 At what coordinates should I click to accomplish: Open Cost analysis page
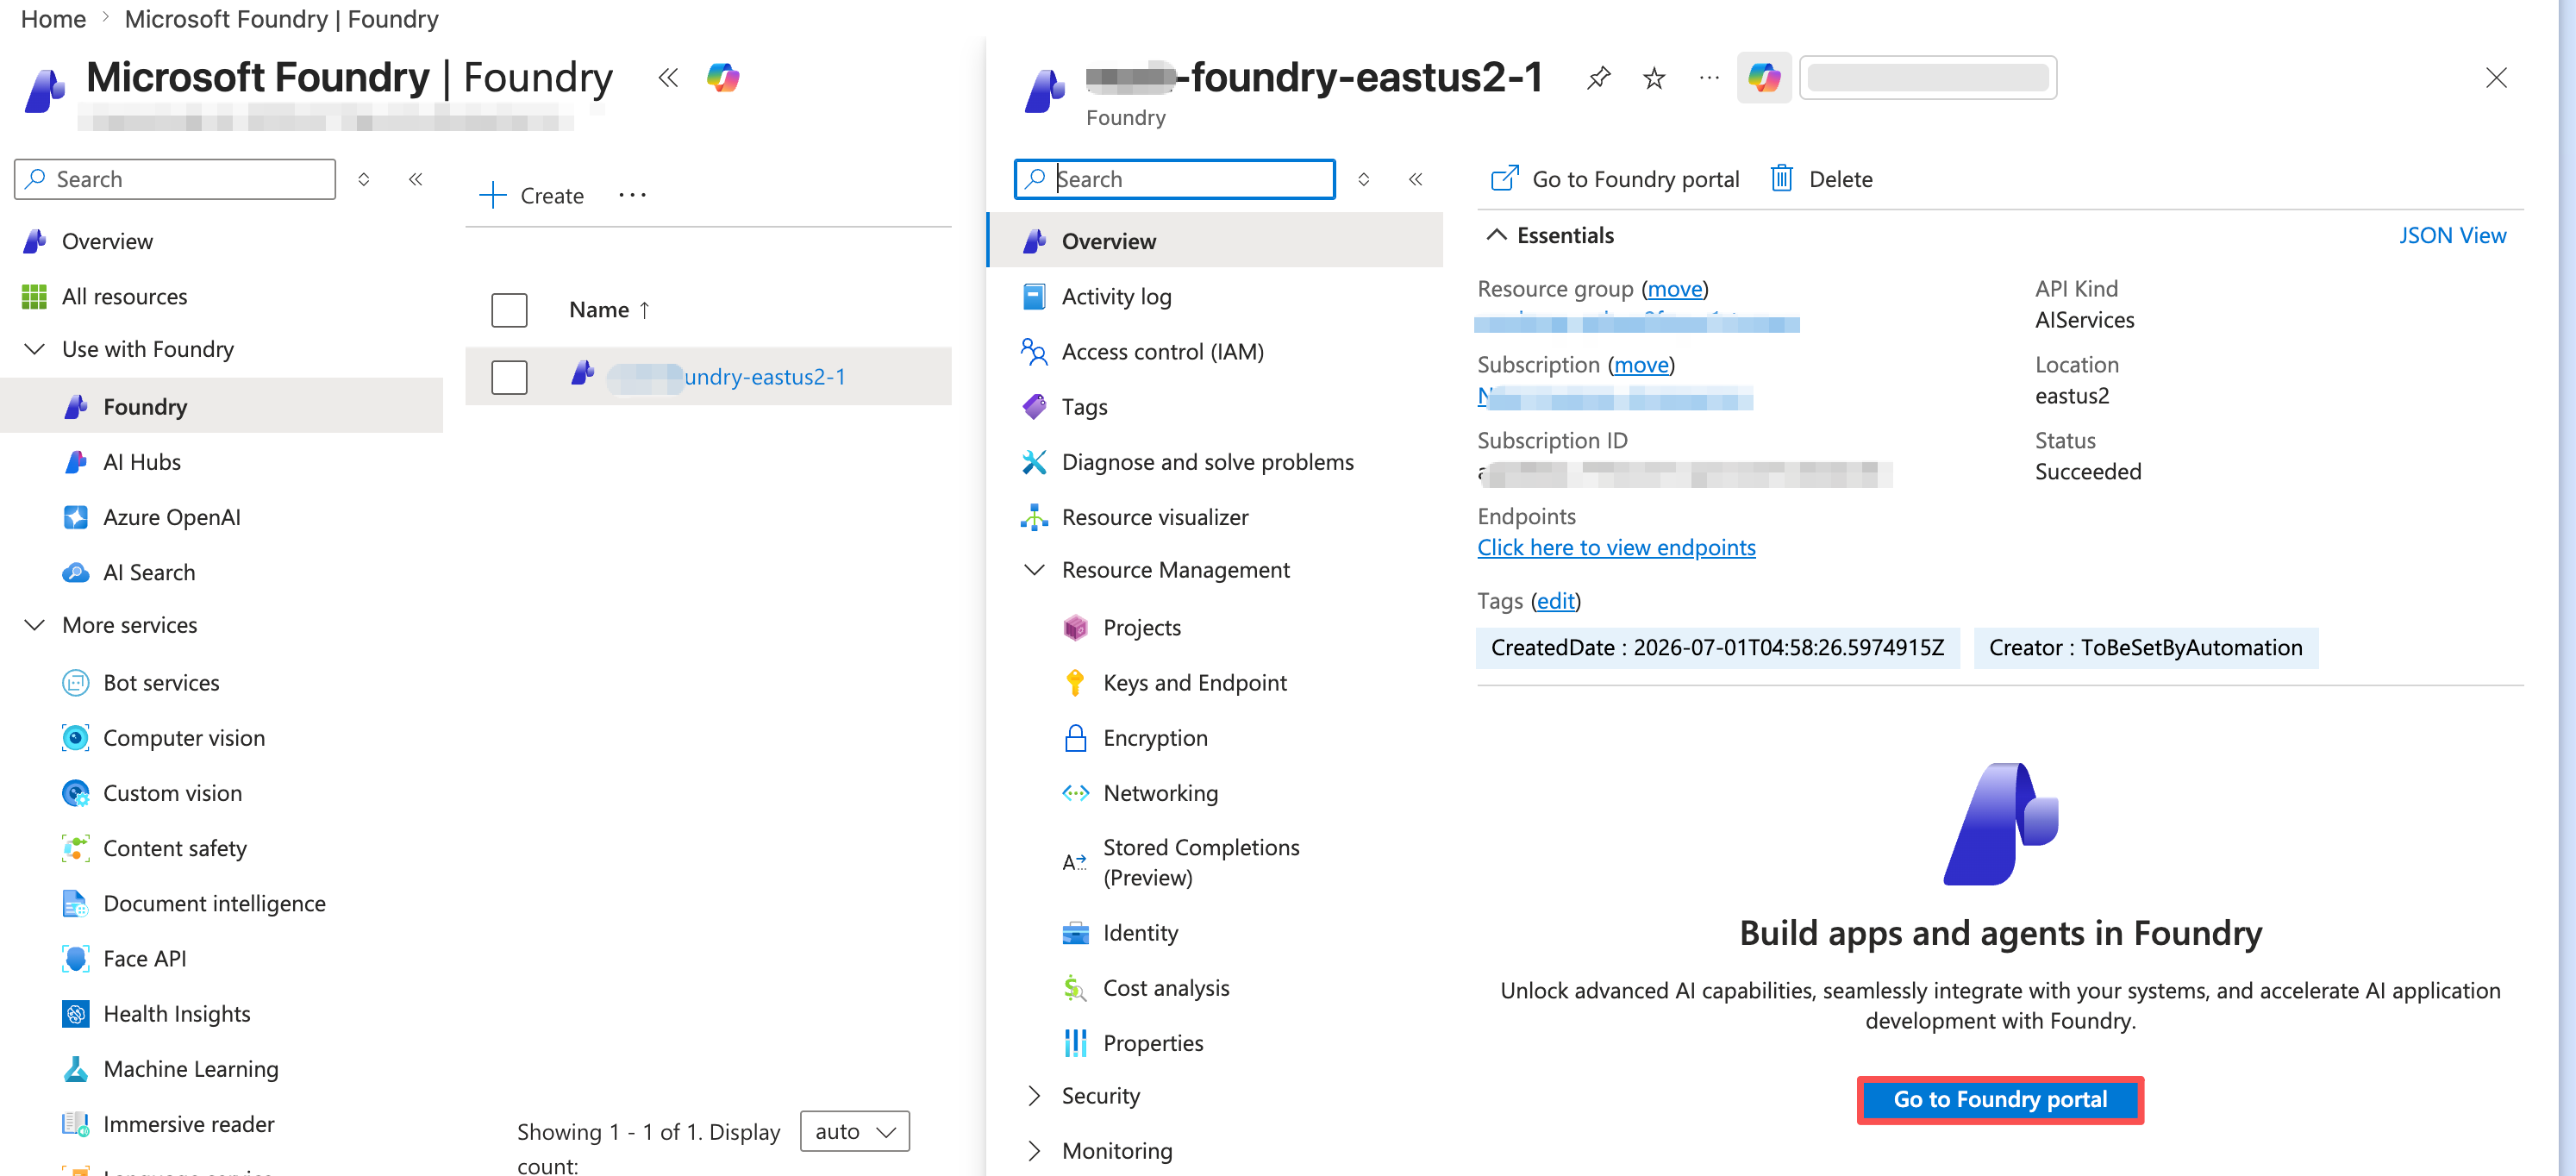[x=1166, y=988]
